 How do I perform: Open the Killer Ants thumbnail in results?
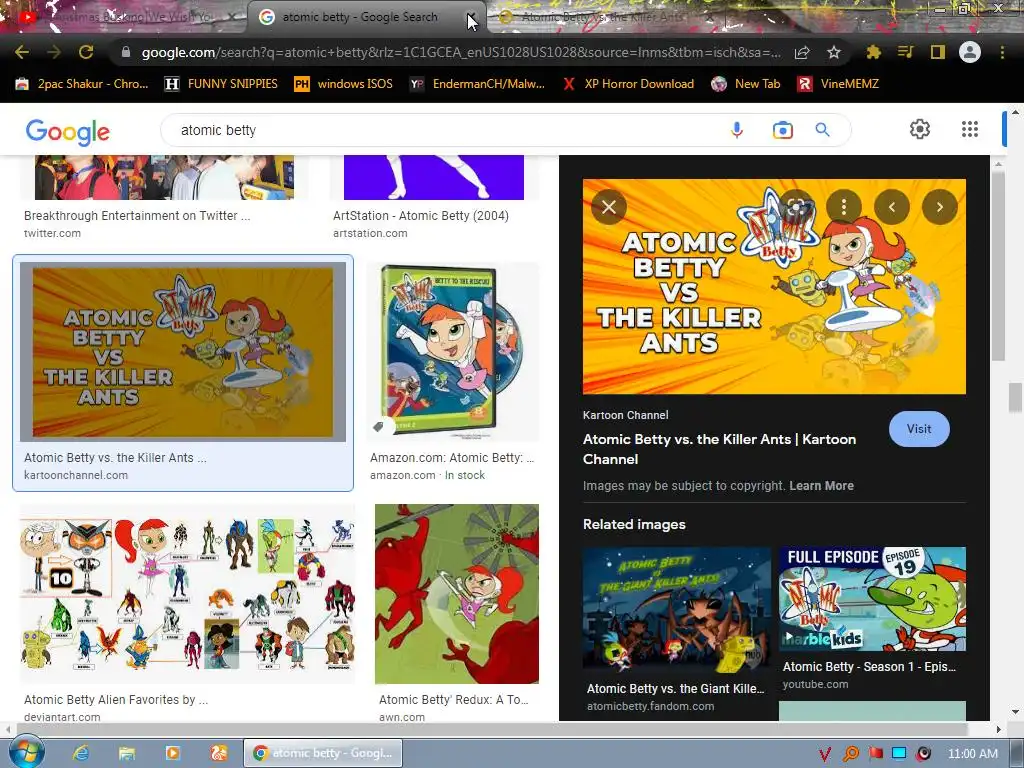pyautogui.click(x=183, y=352)
